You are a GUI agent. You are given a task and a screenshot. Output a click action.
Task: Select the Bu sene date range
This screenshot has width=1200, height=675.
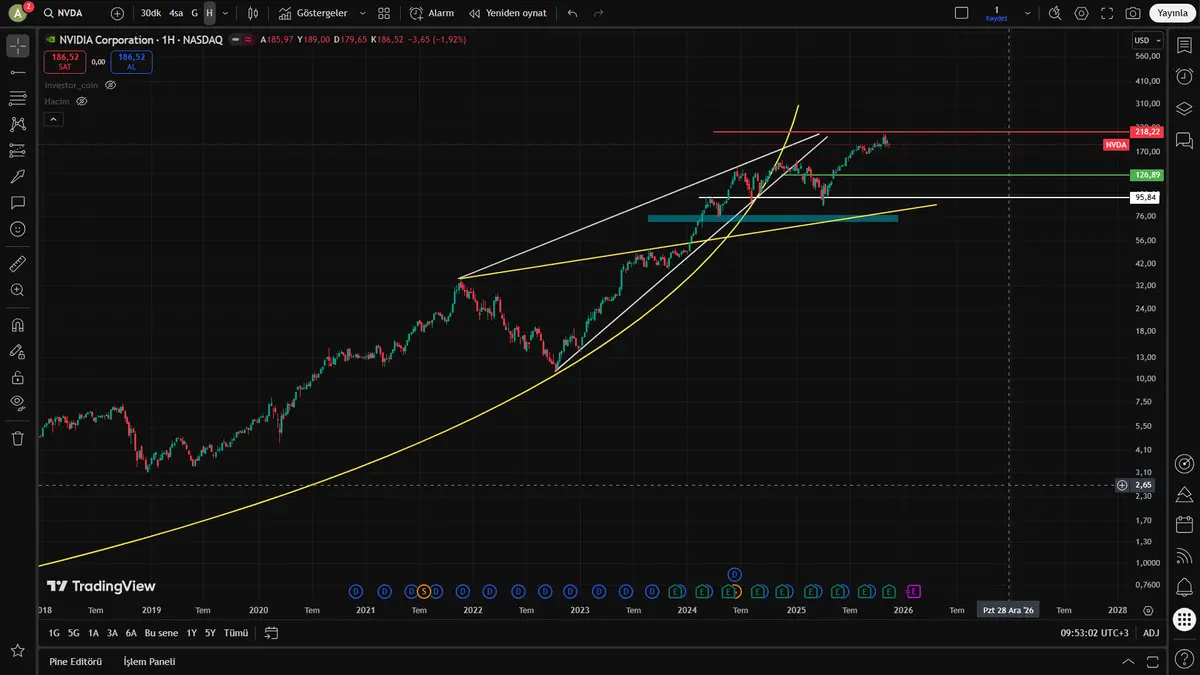pos(161,633)
